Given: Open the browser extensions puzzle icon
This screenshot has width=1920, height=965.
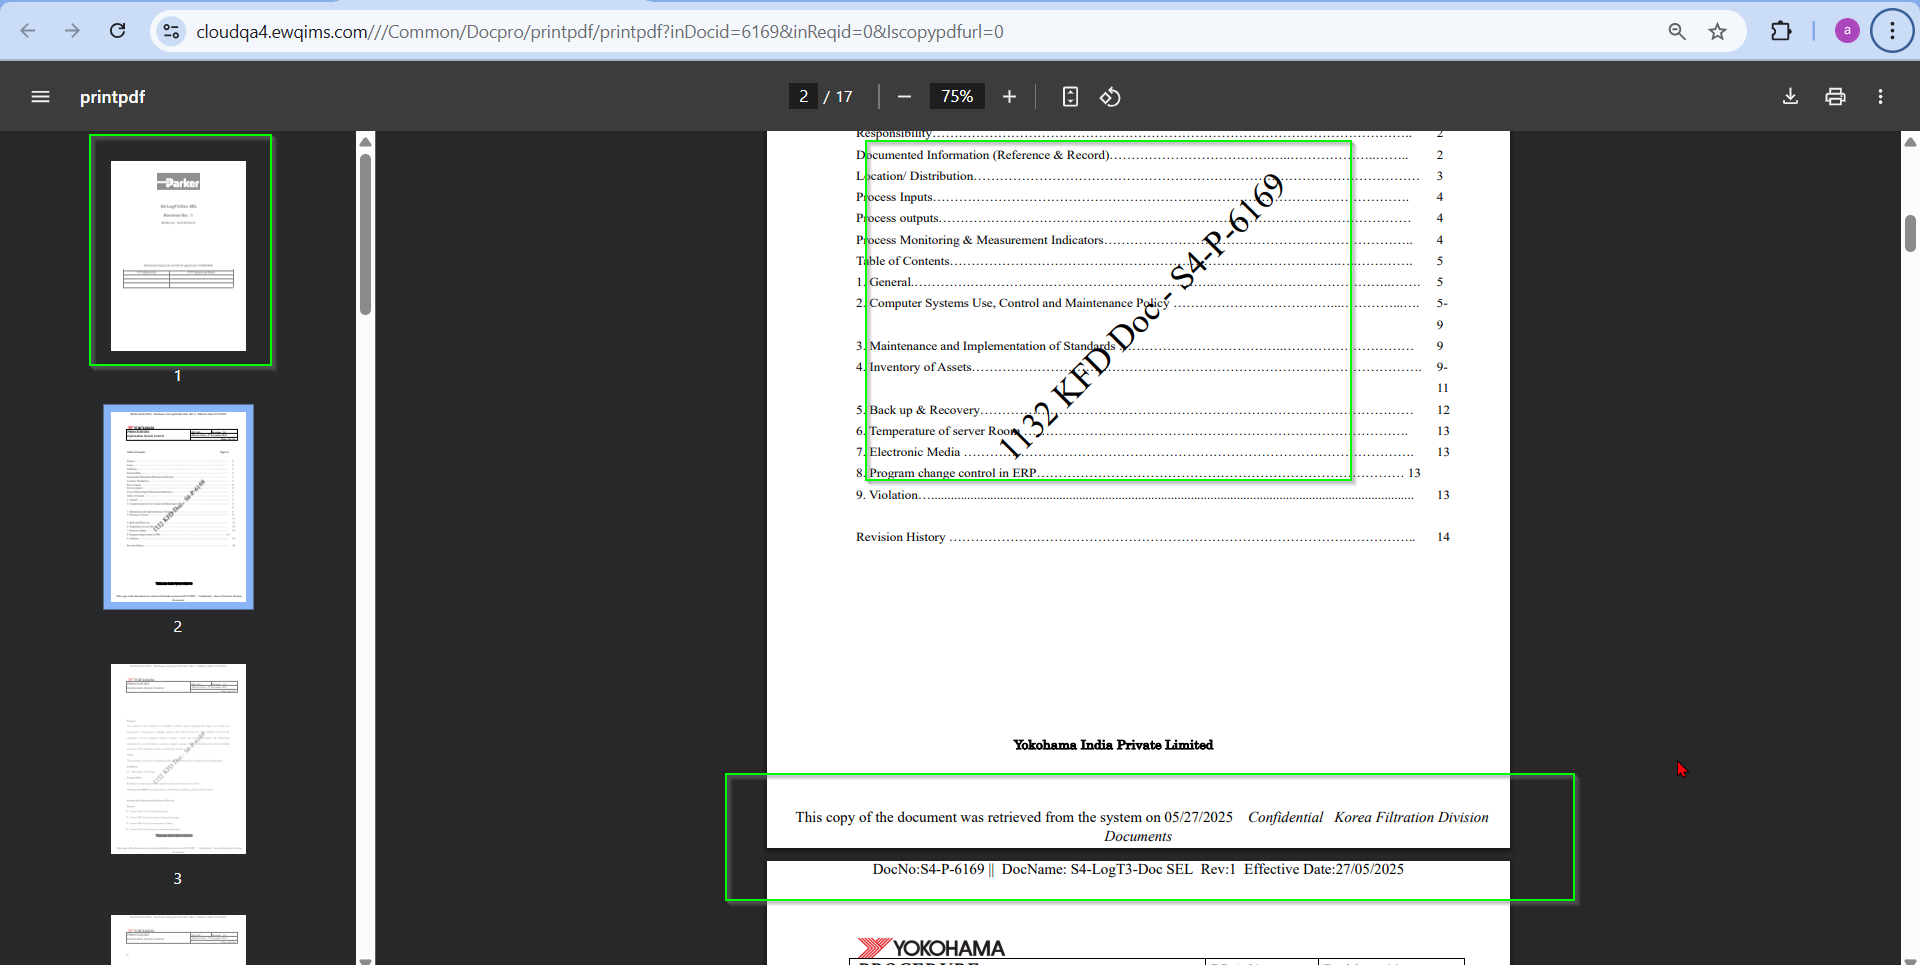Looking at the screenshot, I should (1781, 32).
